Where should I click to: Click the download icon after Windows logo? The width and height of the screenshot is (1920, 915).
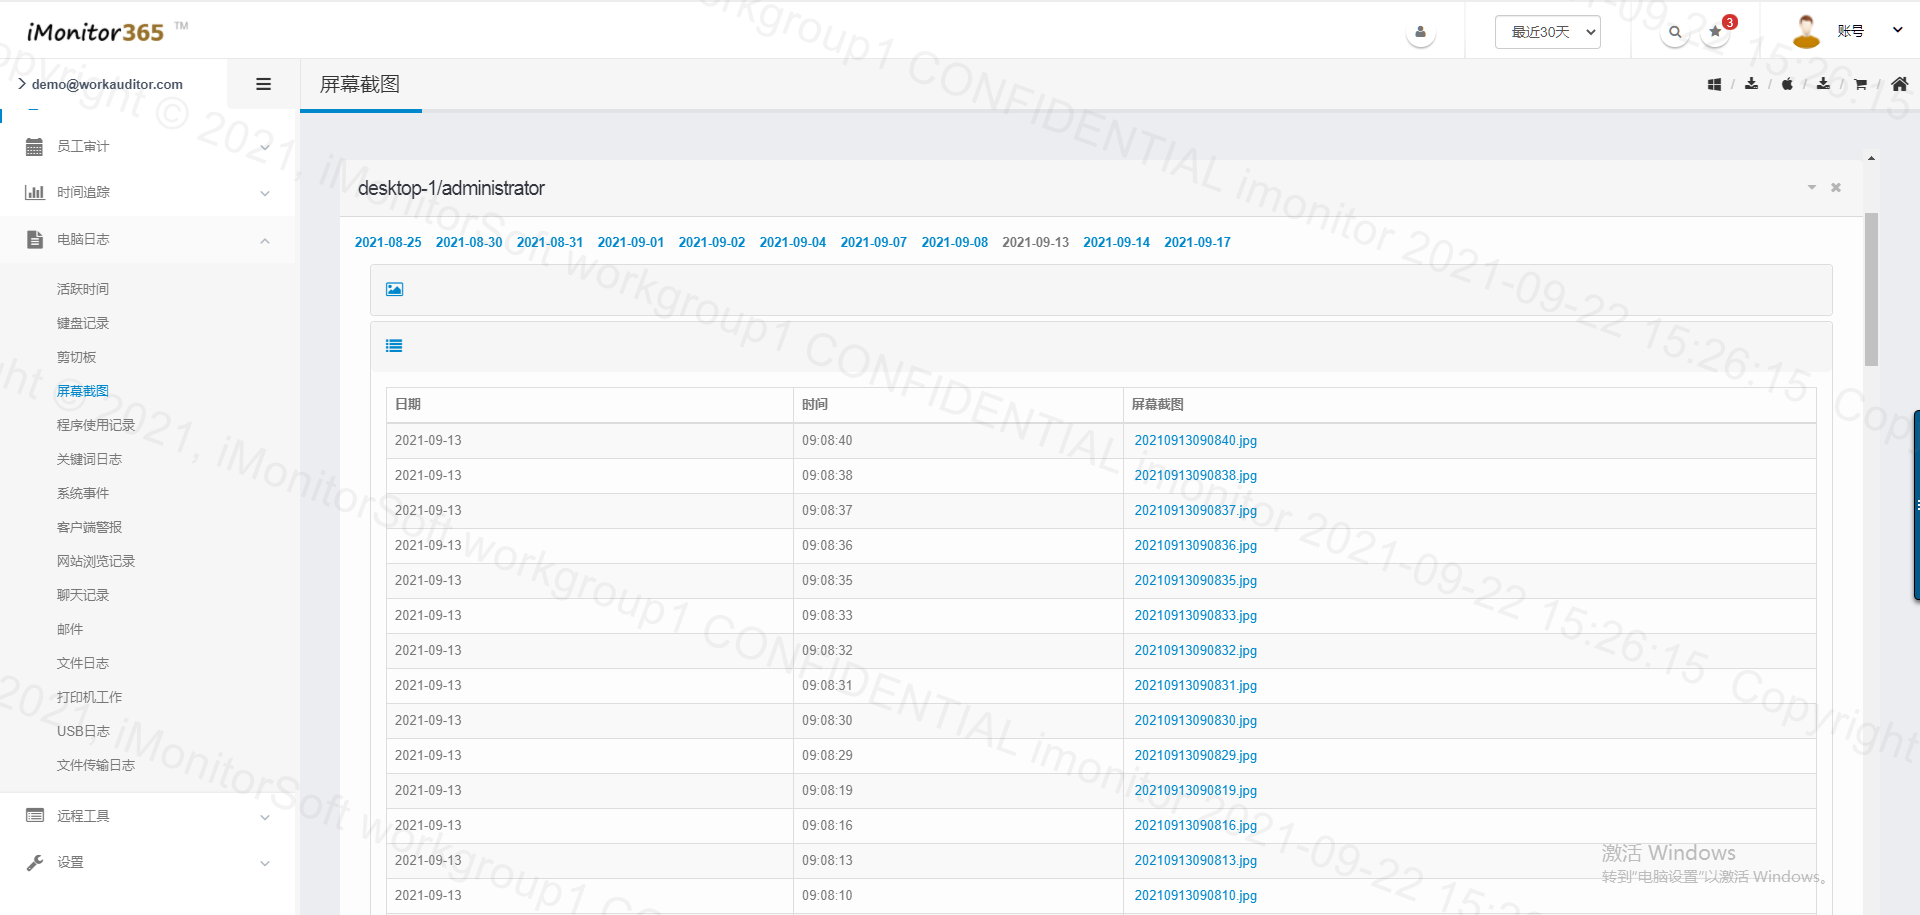point(1751,84)
